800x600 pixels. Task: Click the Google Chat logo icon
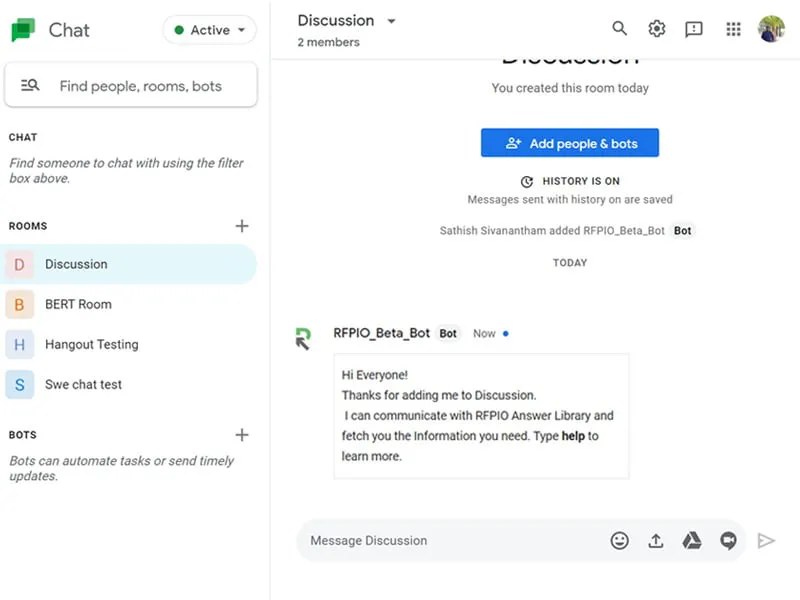pos(22,29)
